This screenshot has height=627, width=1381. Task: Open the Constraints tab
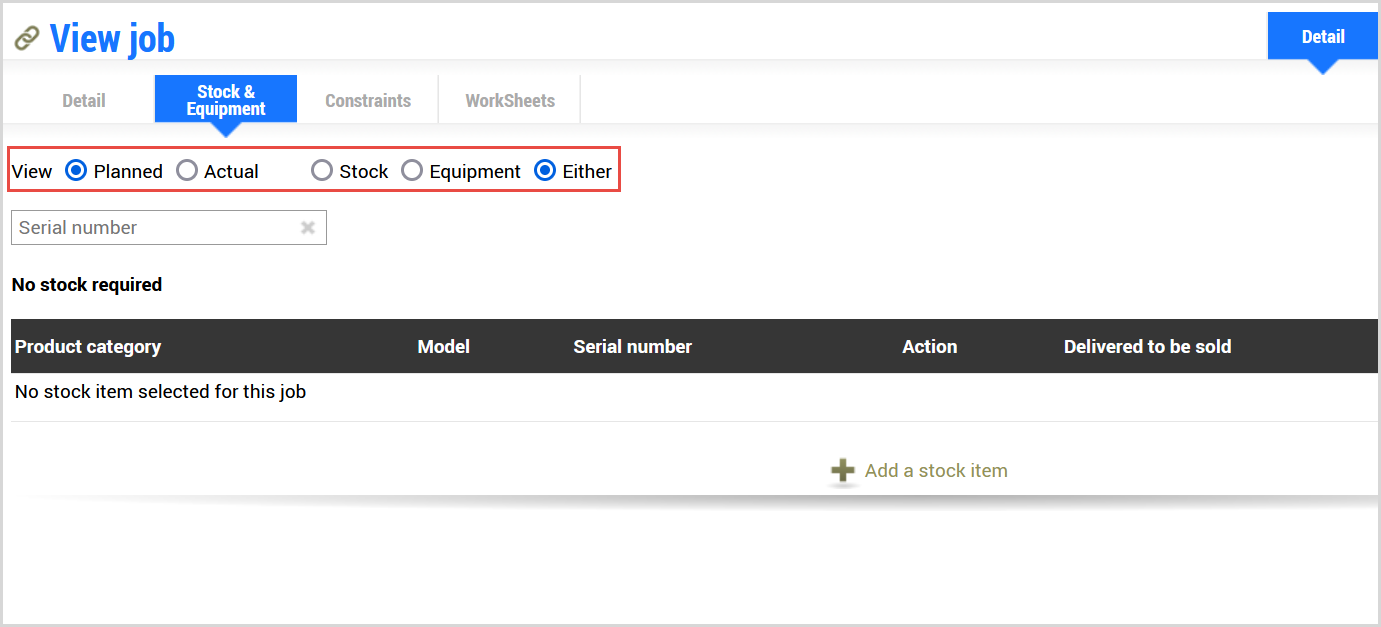point(368,100)
